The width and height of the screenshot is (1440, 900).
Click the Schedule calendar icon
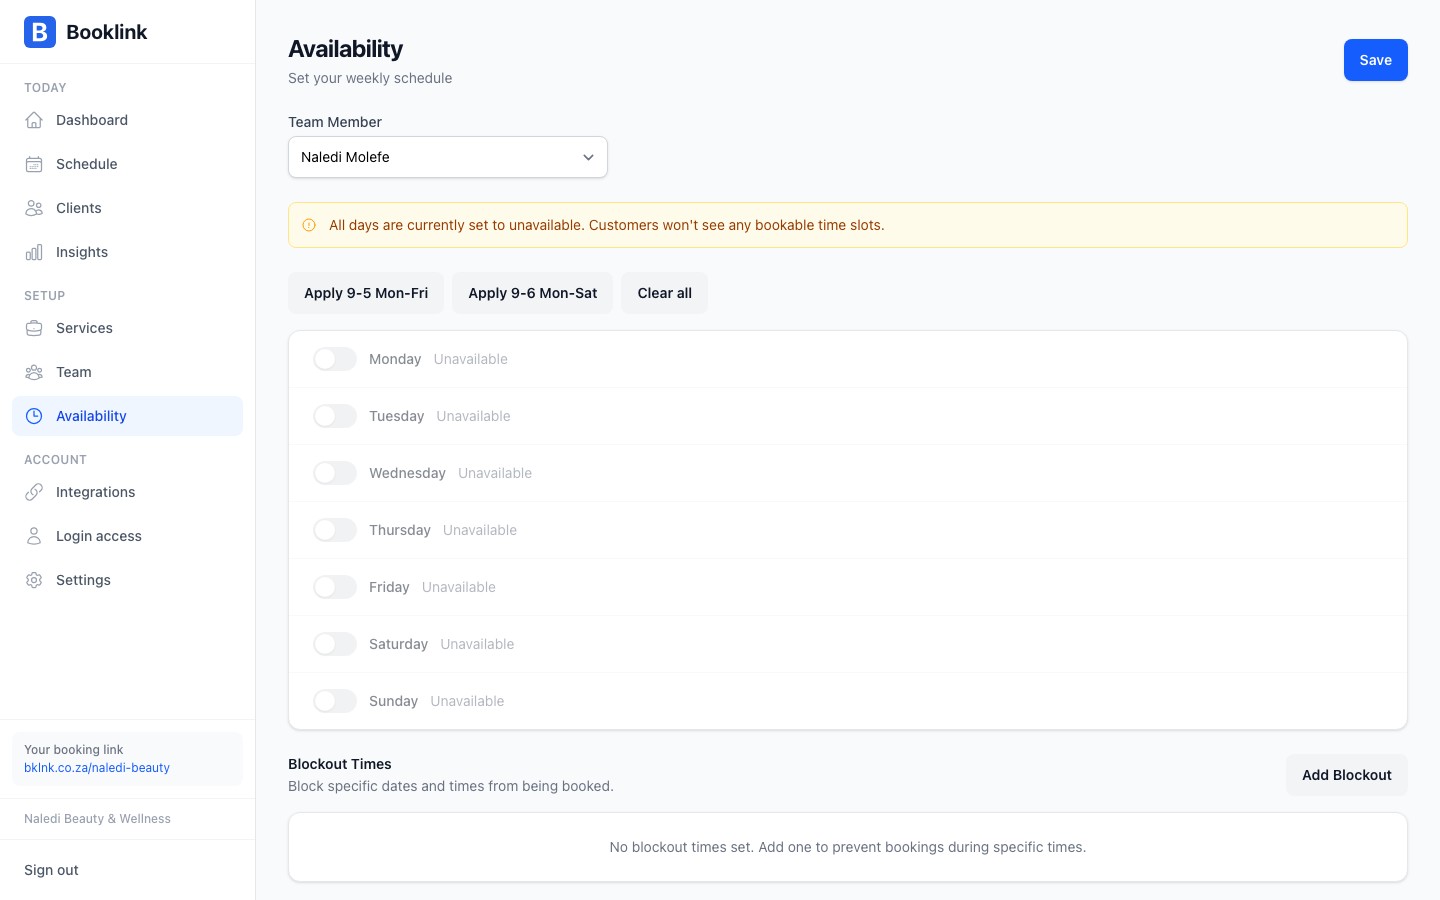(x=34, y=164)
